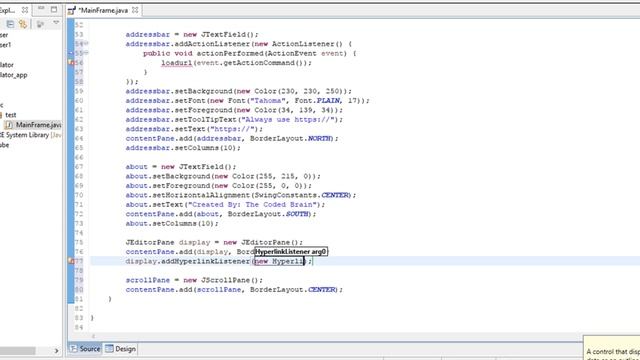This screenshot has width=640, height=360.
Task: Collapse the code fold on line 55
Action: point(86,53)
